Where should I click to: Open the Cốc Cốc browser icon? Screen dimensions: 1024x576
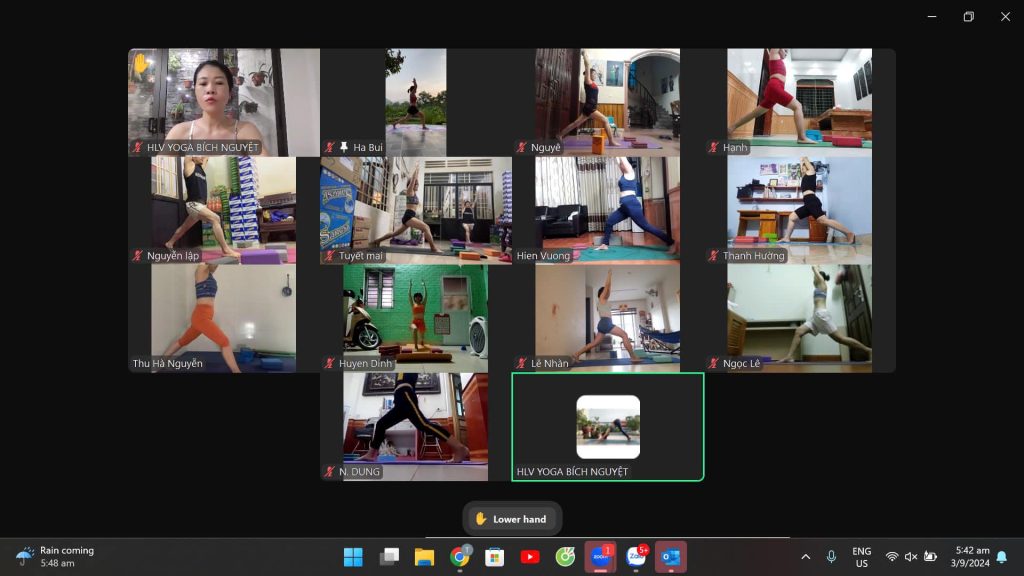tap(565, 557)
